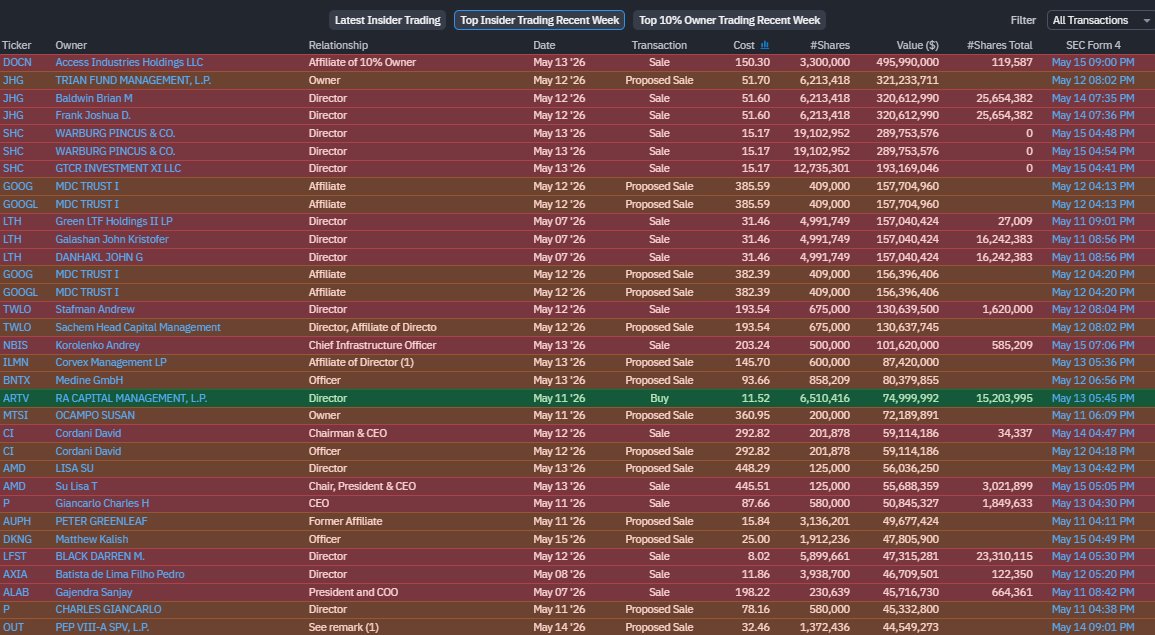
Task: Open ILMN ticker link
Action: (15, 362)
